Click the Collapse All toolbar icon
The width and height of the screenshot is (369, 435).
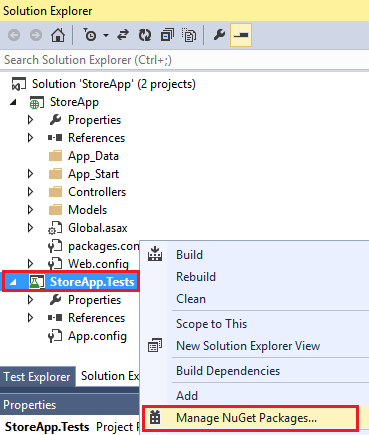click(x=167, y=35)
